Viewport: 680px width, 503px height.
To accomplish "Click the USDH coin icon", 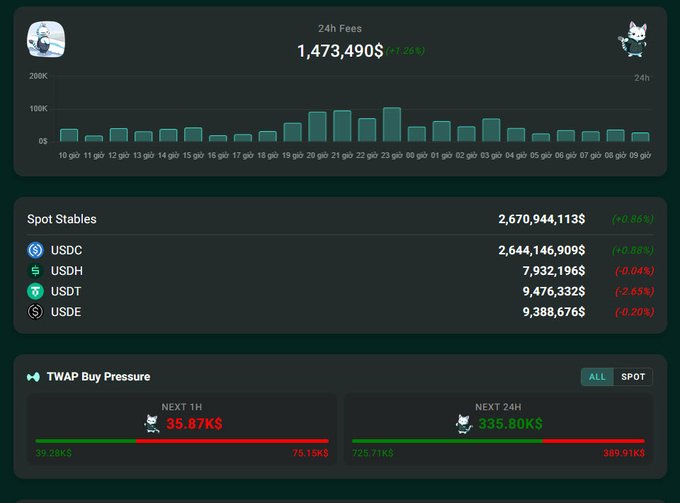I will pos(36,271).
